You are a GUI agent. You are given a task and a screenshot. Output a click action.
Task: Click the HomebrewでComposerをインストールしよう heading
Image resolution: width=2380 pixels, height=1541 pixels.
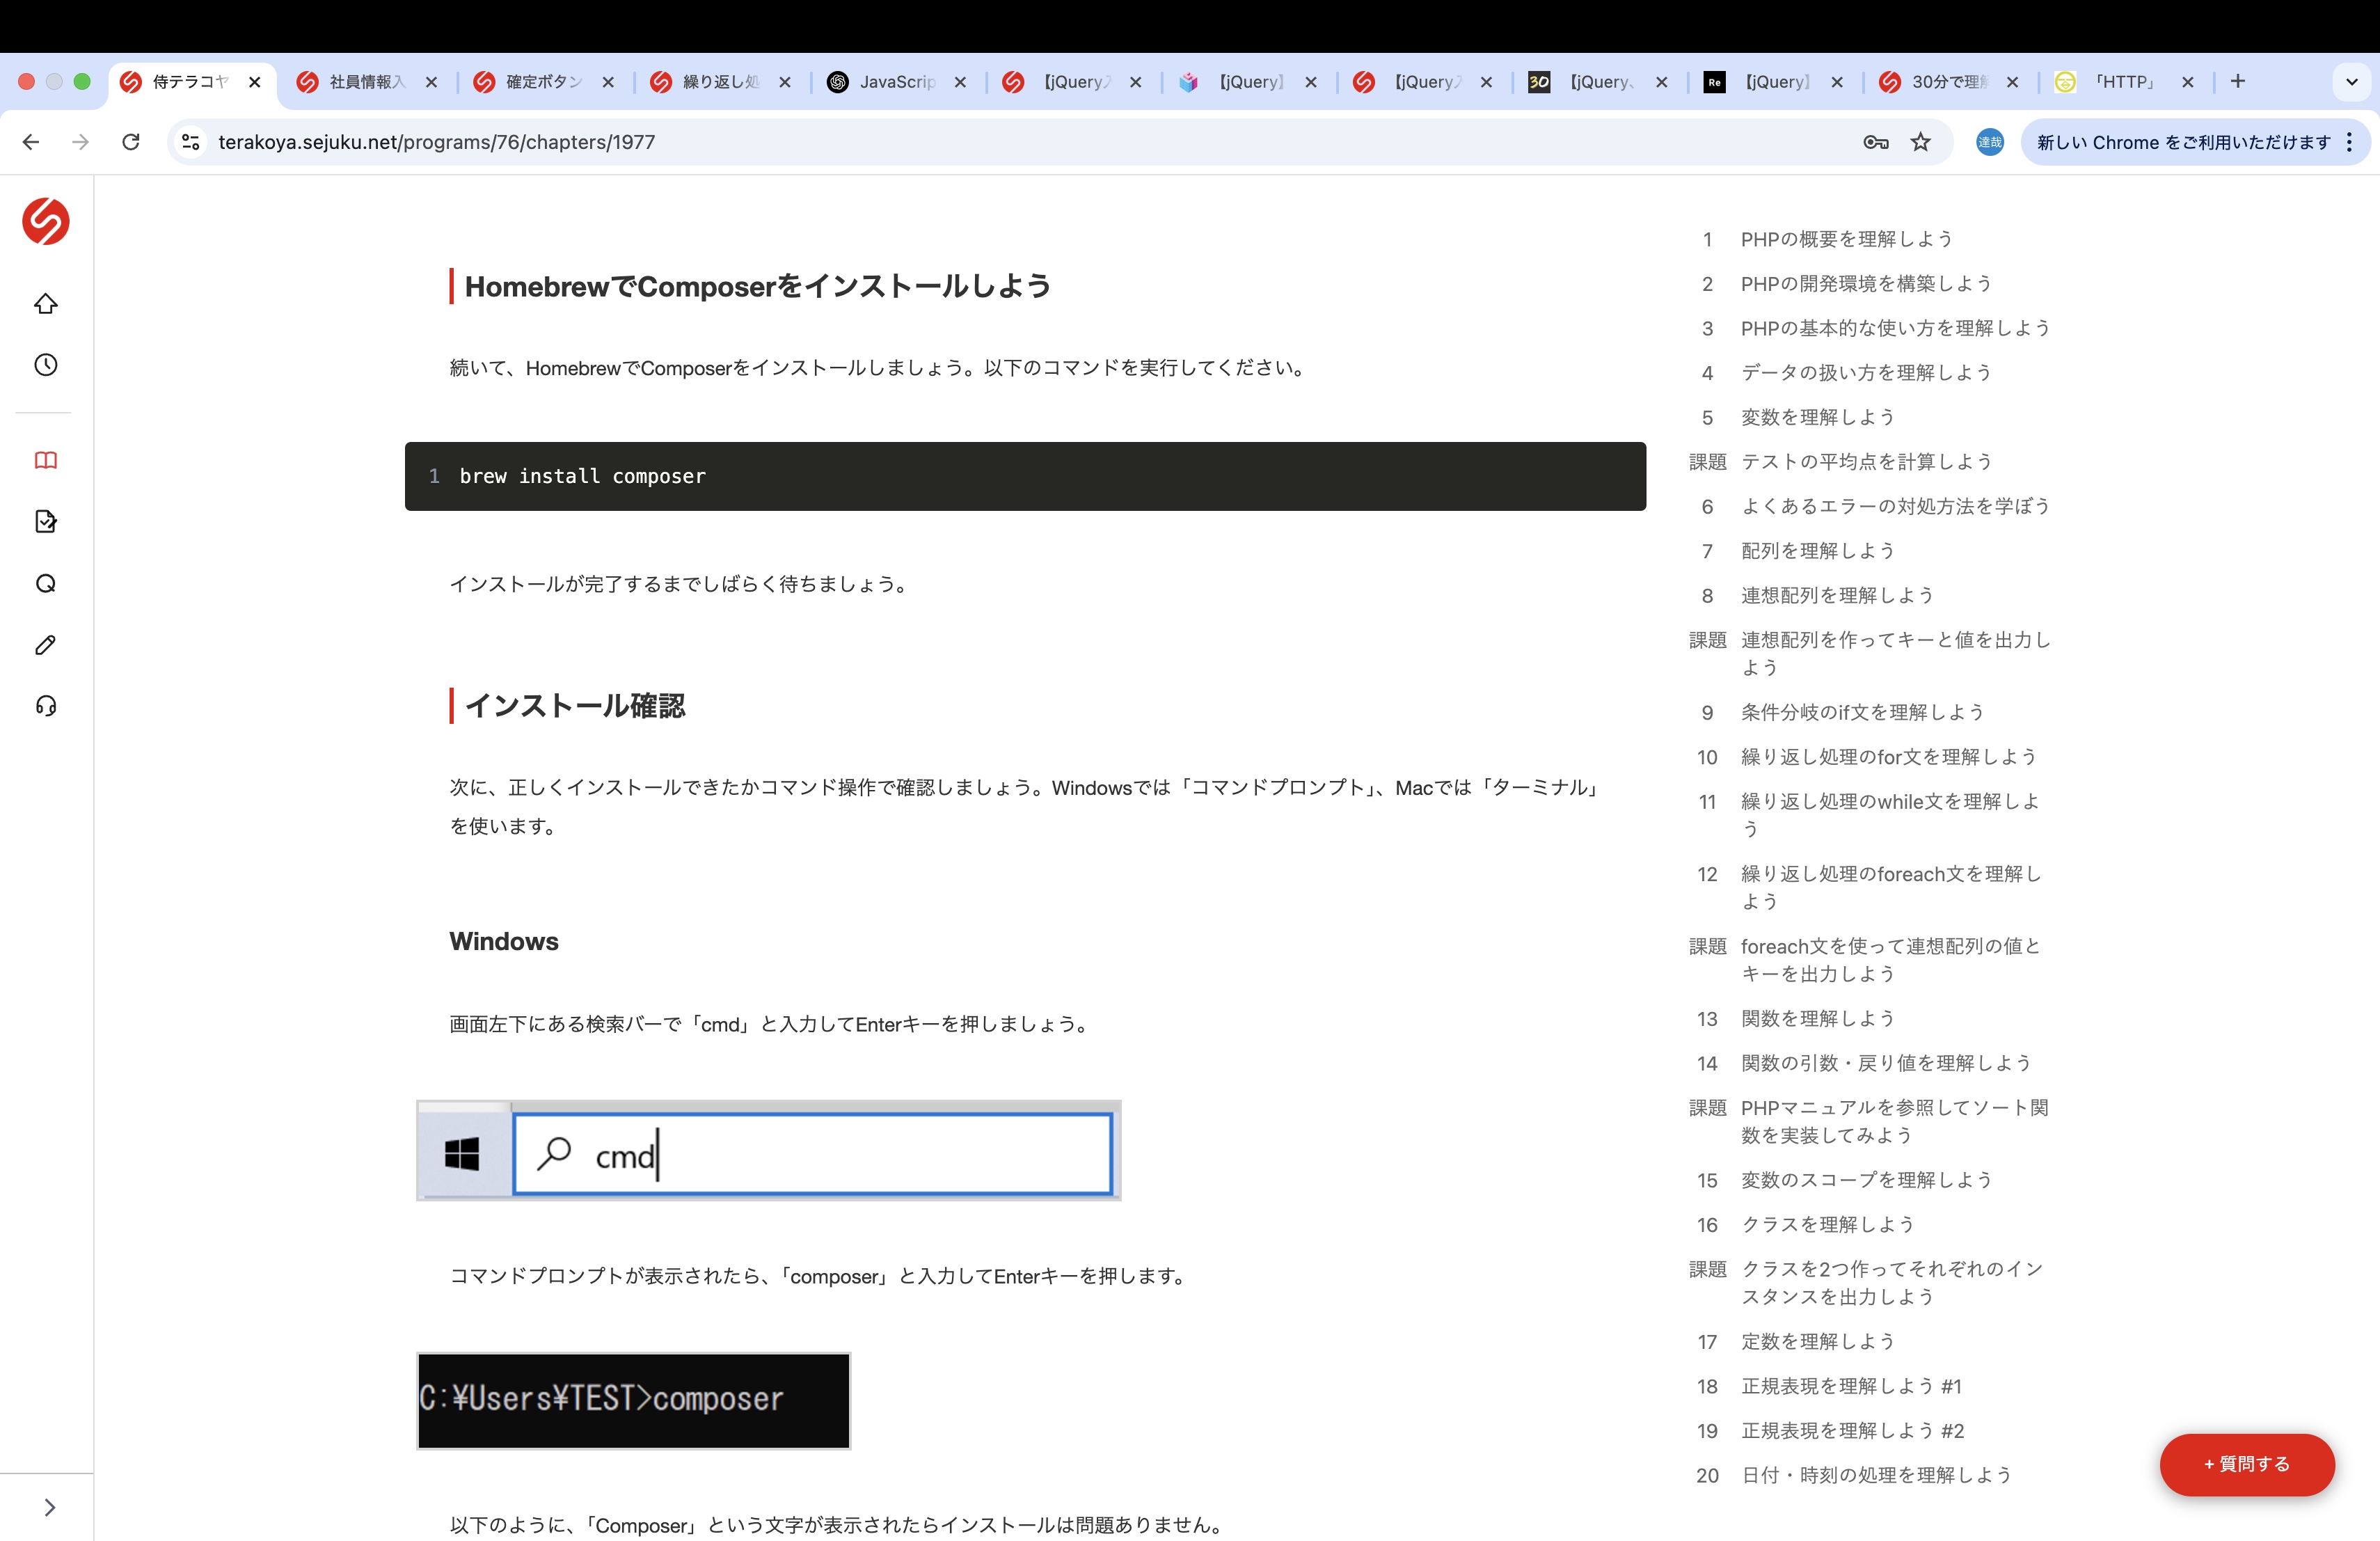(757, 286)
